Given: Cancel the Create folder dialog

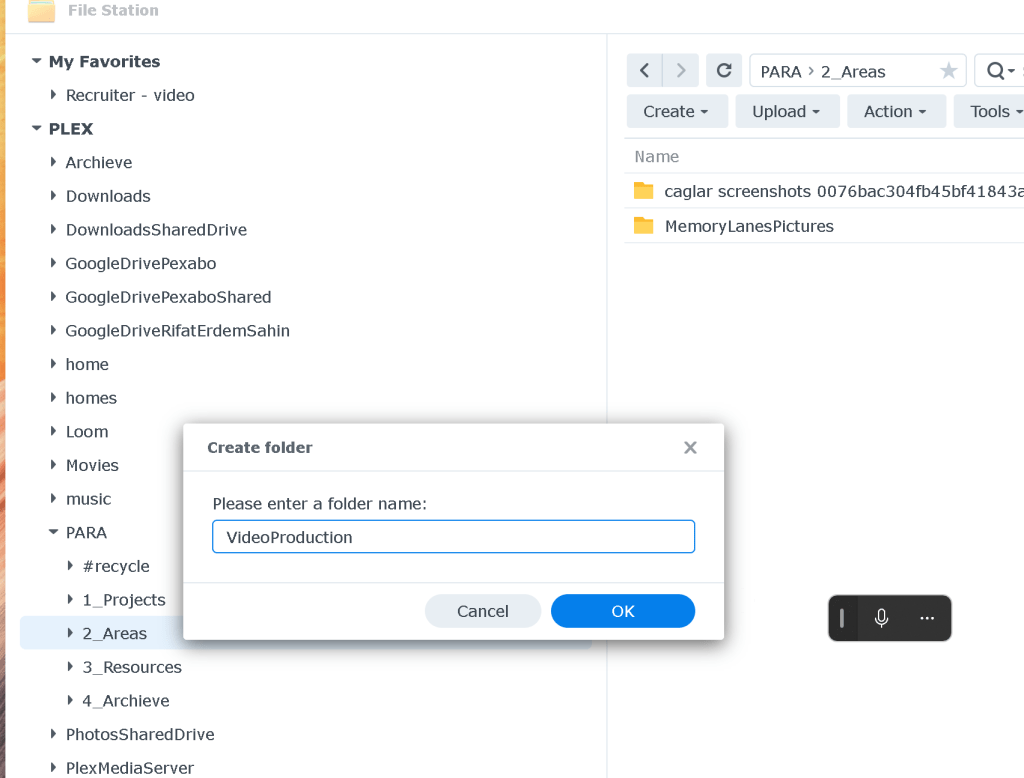Looking at the screenshot, I should coord(483,611).
